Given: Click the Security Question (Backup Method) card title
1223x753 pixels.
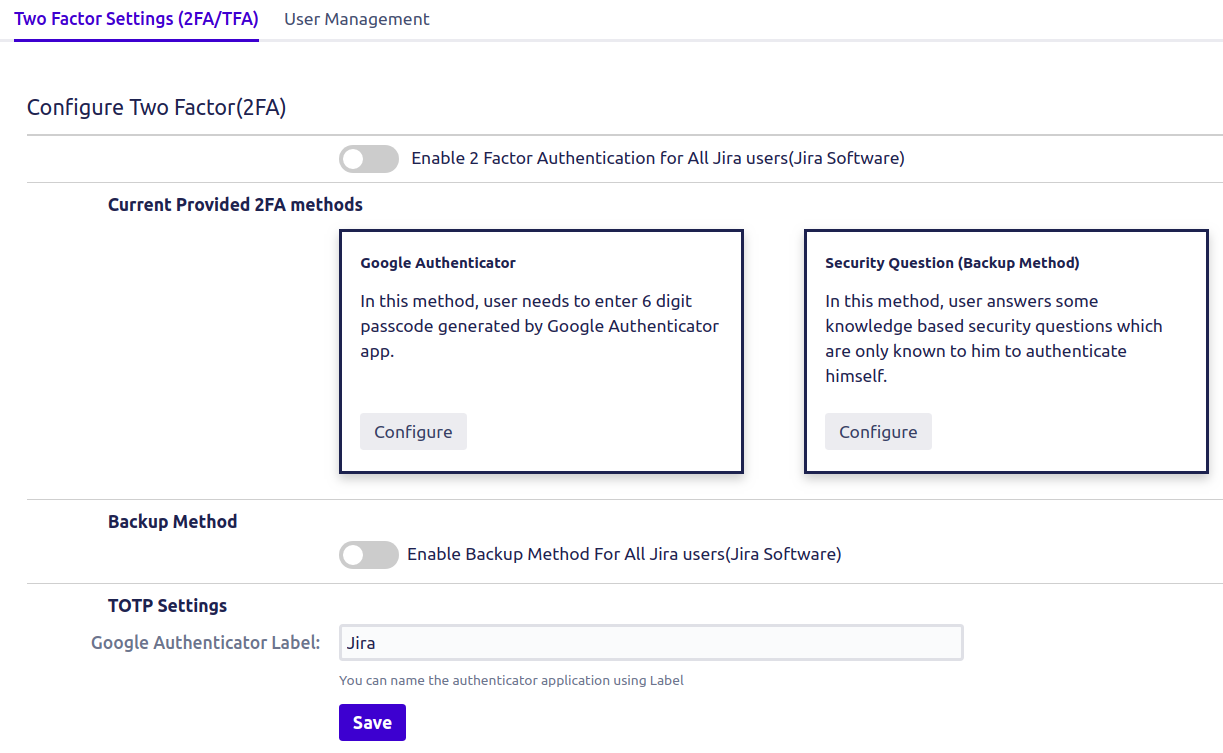Looking at the screenshot, I should coord(952,263).
